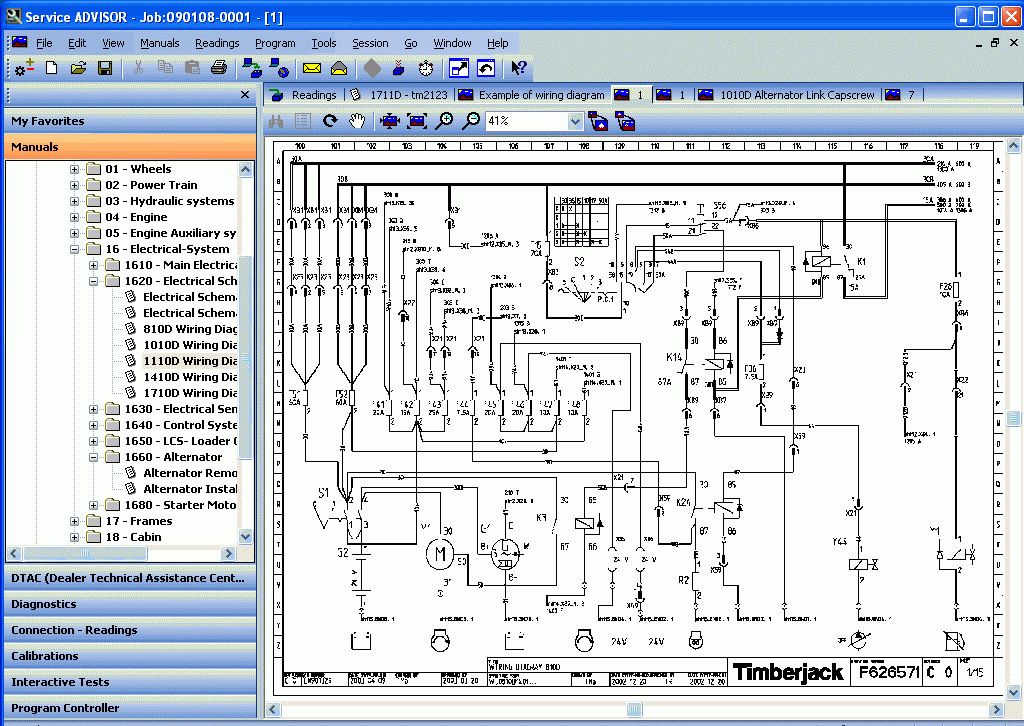Image resolution: width=1024 pixels, height=726 pixels.
Task: Select the Alternator Remove document
Action: pyautogui.click(x=190, y=473)
